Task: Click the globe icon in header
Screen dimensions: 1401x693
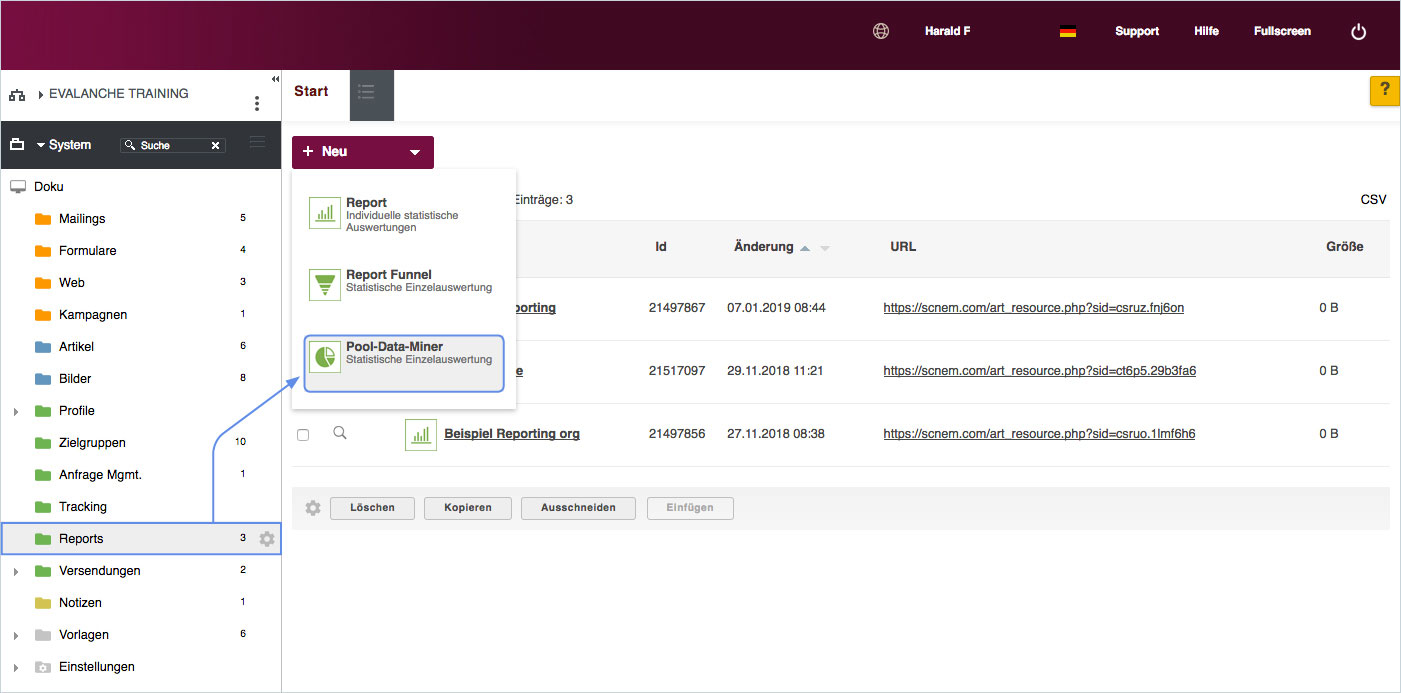Action: click(881, 31)
